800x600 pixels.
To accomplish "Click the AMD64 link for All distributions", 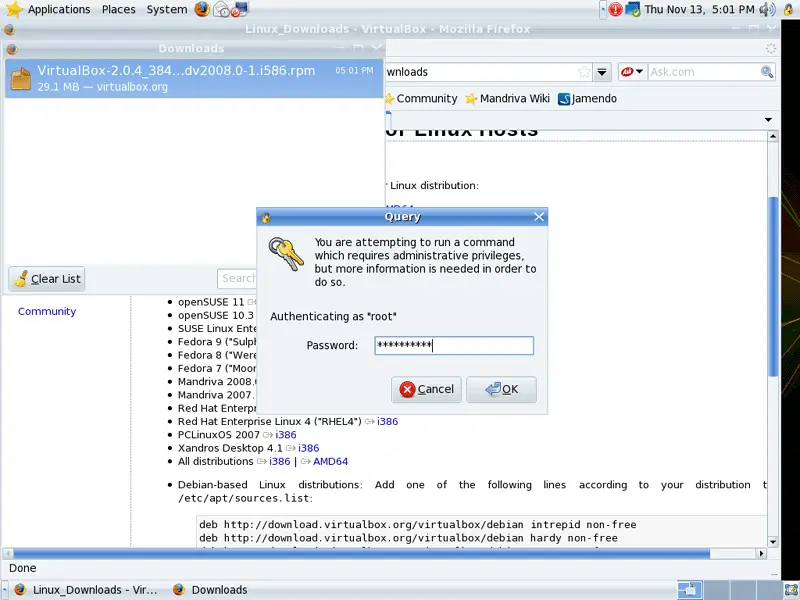I will coord(330,461).
